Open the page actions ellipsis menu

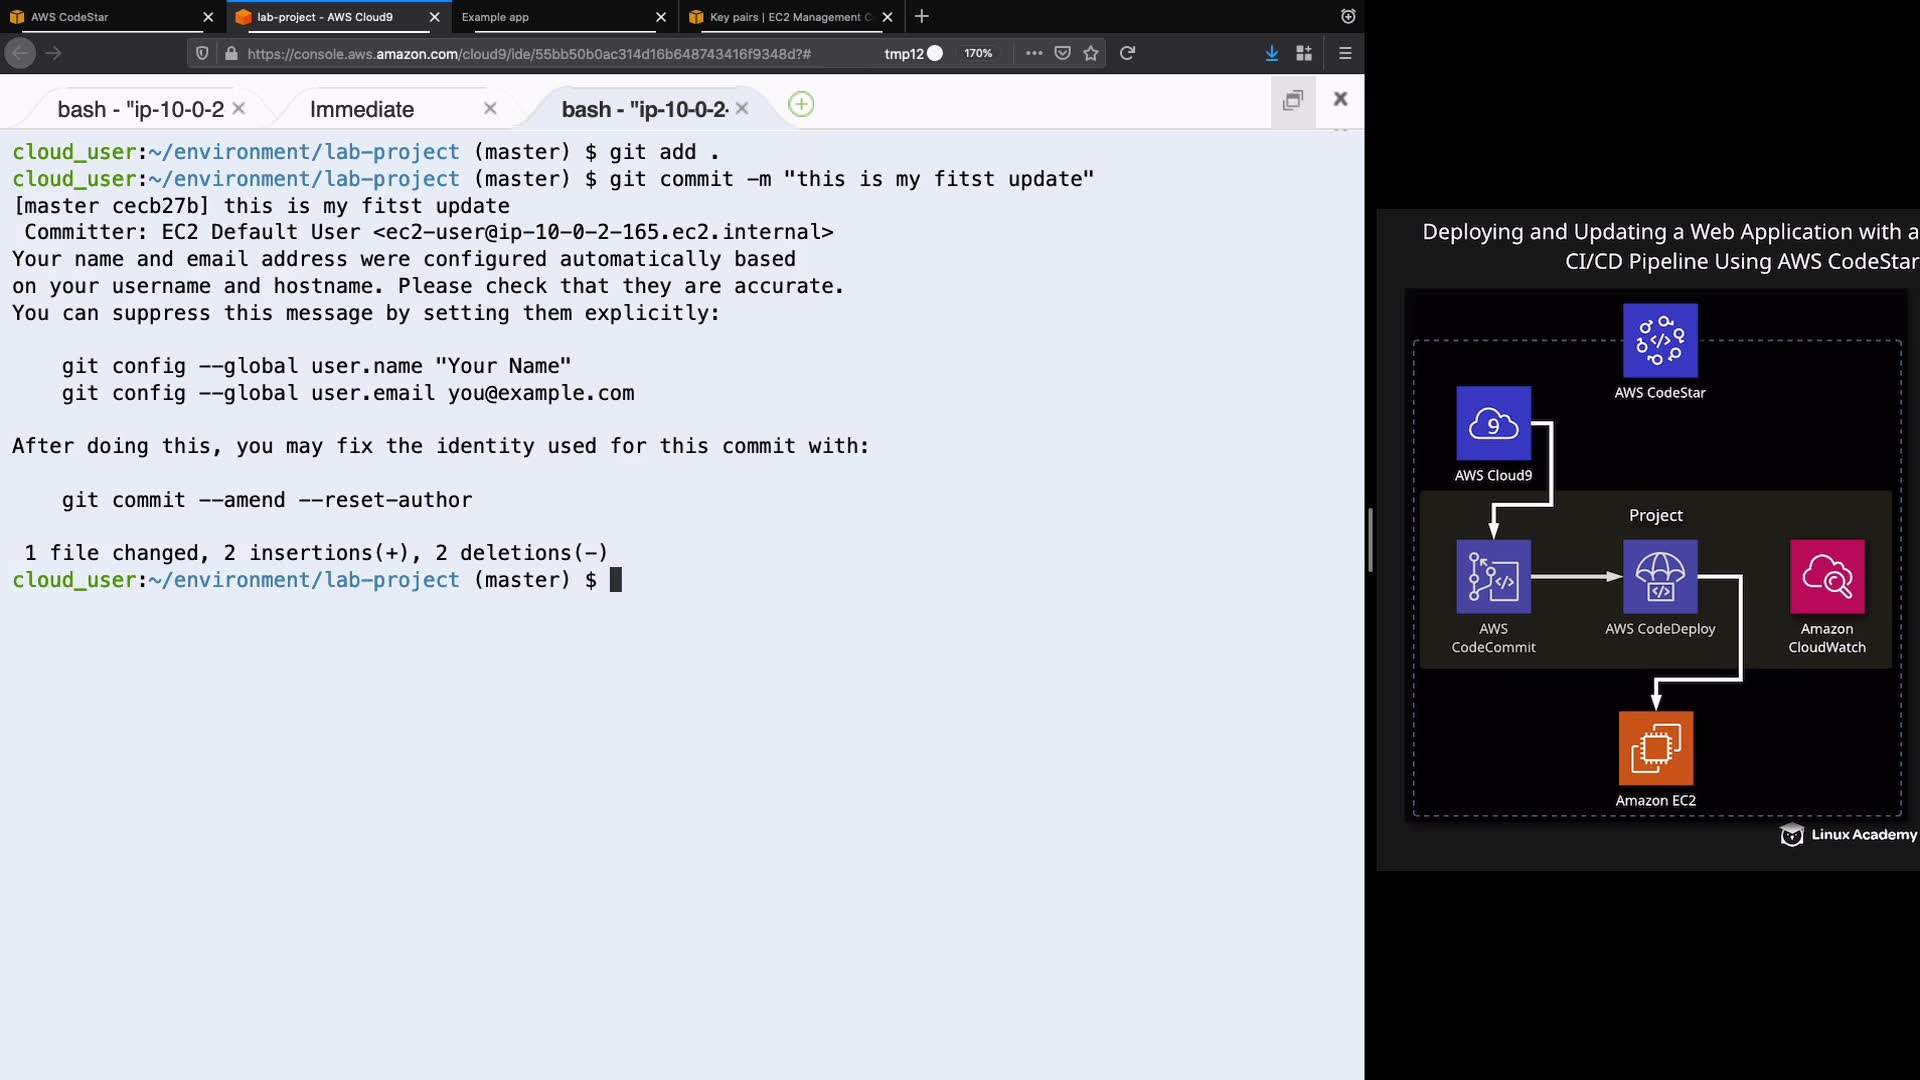[x=1033, y=53]
